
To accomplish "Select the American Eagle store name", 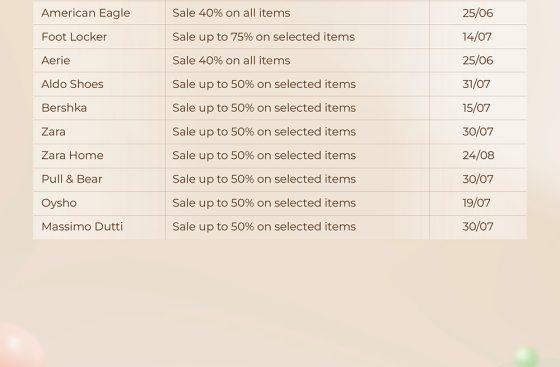I will tap(86, 13).
